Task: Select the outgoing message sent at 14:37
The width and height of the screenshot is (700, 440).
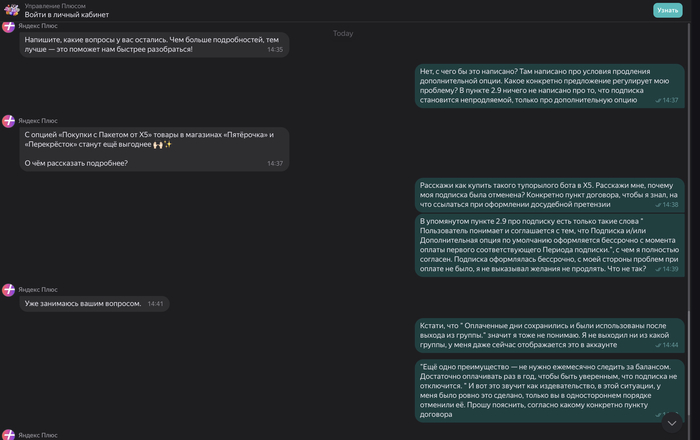Action: 549,86
